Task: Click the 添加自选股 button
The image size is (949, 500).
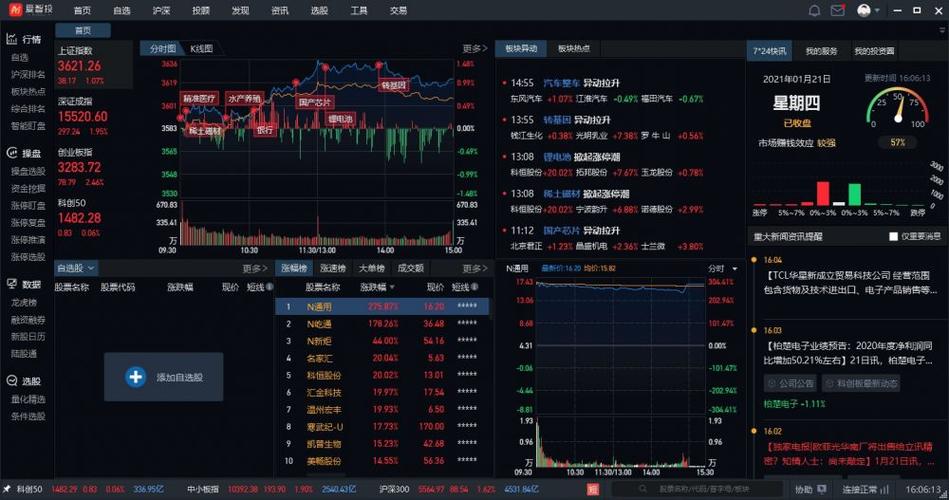Action: (x=163, y=377)
